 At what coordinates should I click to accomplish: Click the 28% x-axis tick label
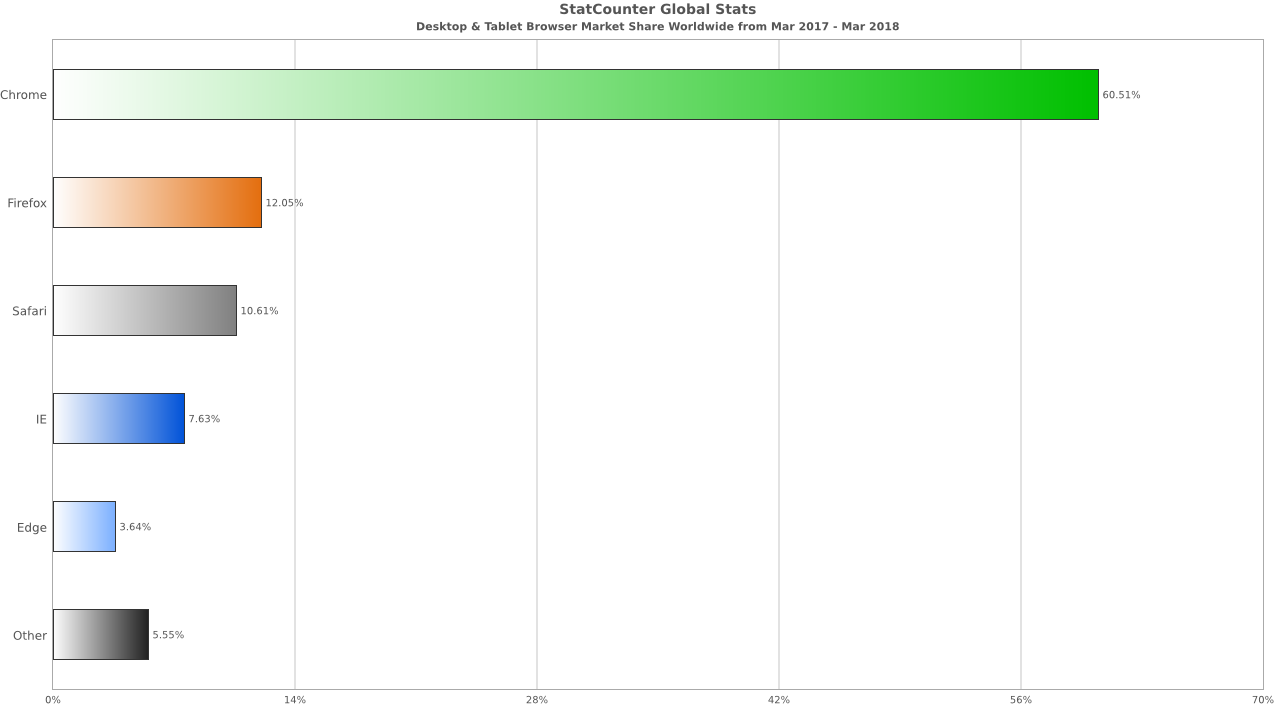point(537,700)
